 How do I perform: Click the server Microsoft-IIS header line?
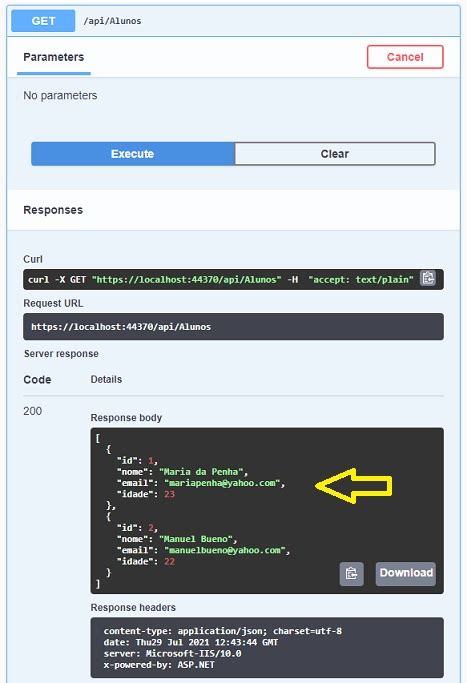(x=173, y=654)
